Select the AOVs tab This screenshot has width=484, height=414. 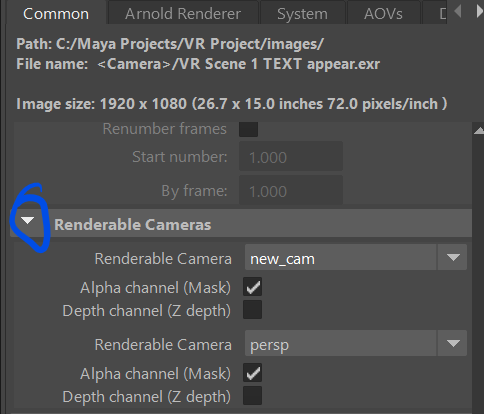point(383,13)
